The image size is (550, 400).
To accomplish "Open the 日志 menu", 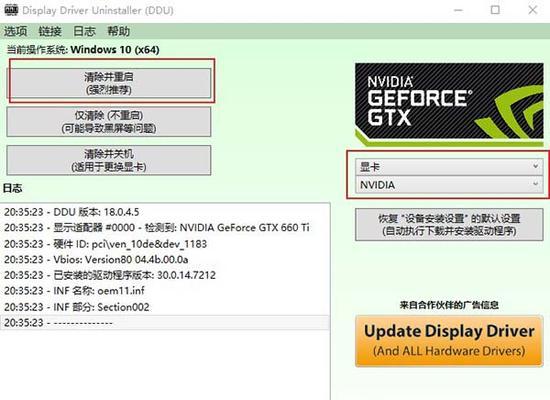I will (x=84, y=31).
